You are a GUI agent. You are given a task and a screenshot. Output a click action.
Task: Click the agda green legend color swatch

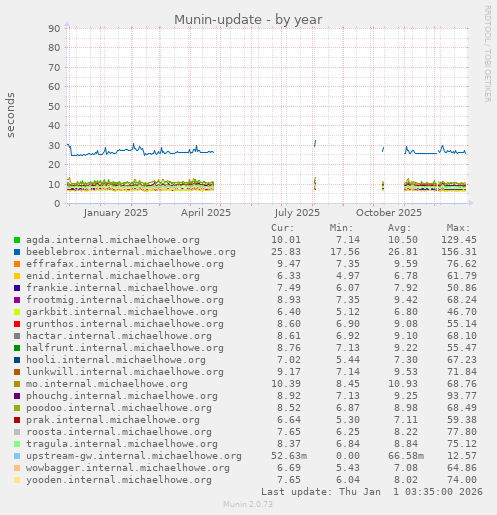17,240
